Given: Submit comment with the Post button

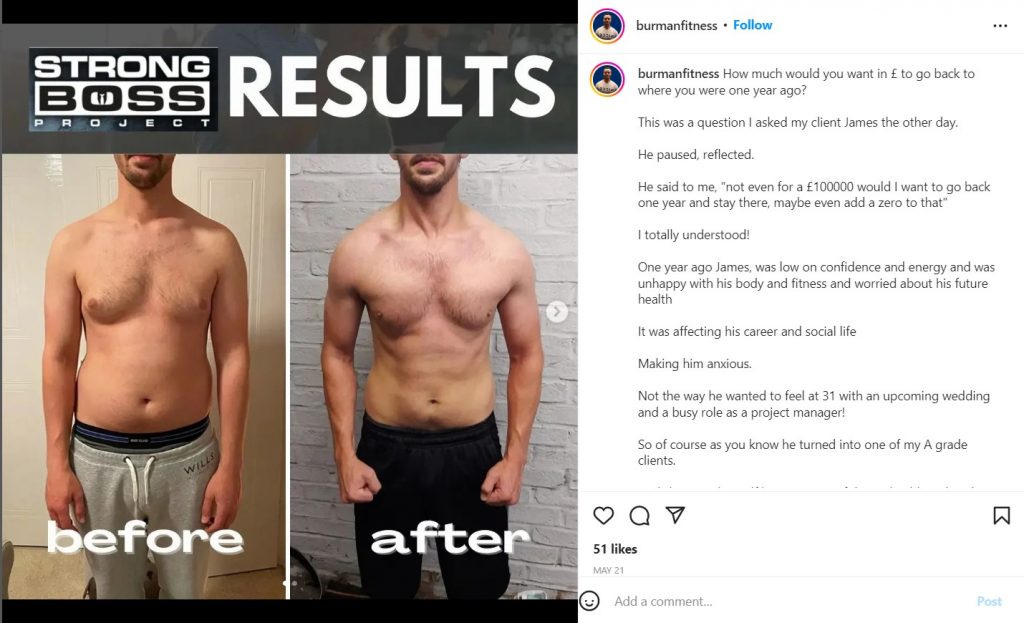Looking at the screenshot, I should coord(989,601).
